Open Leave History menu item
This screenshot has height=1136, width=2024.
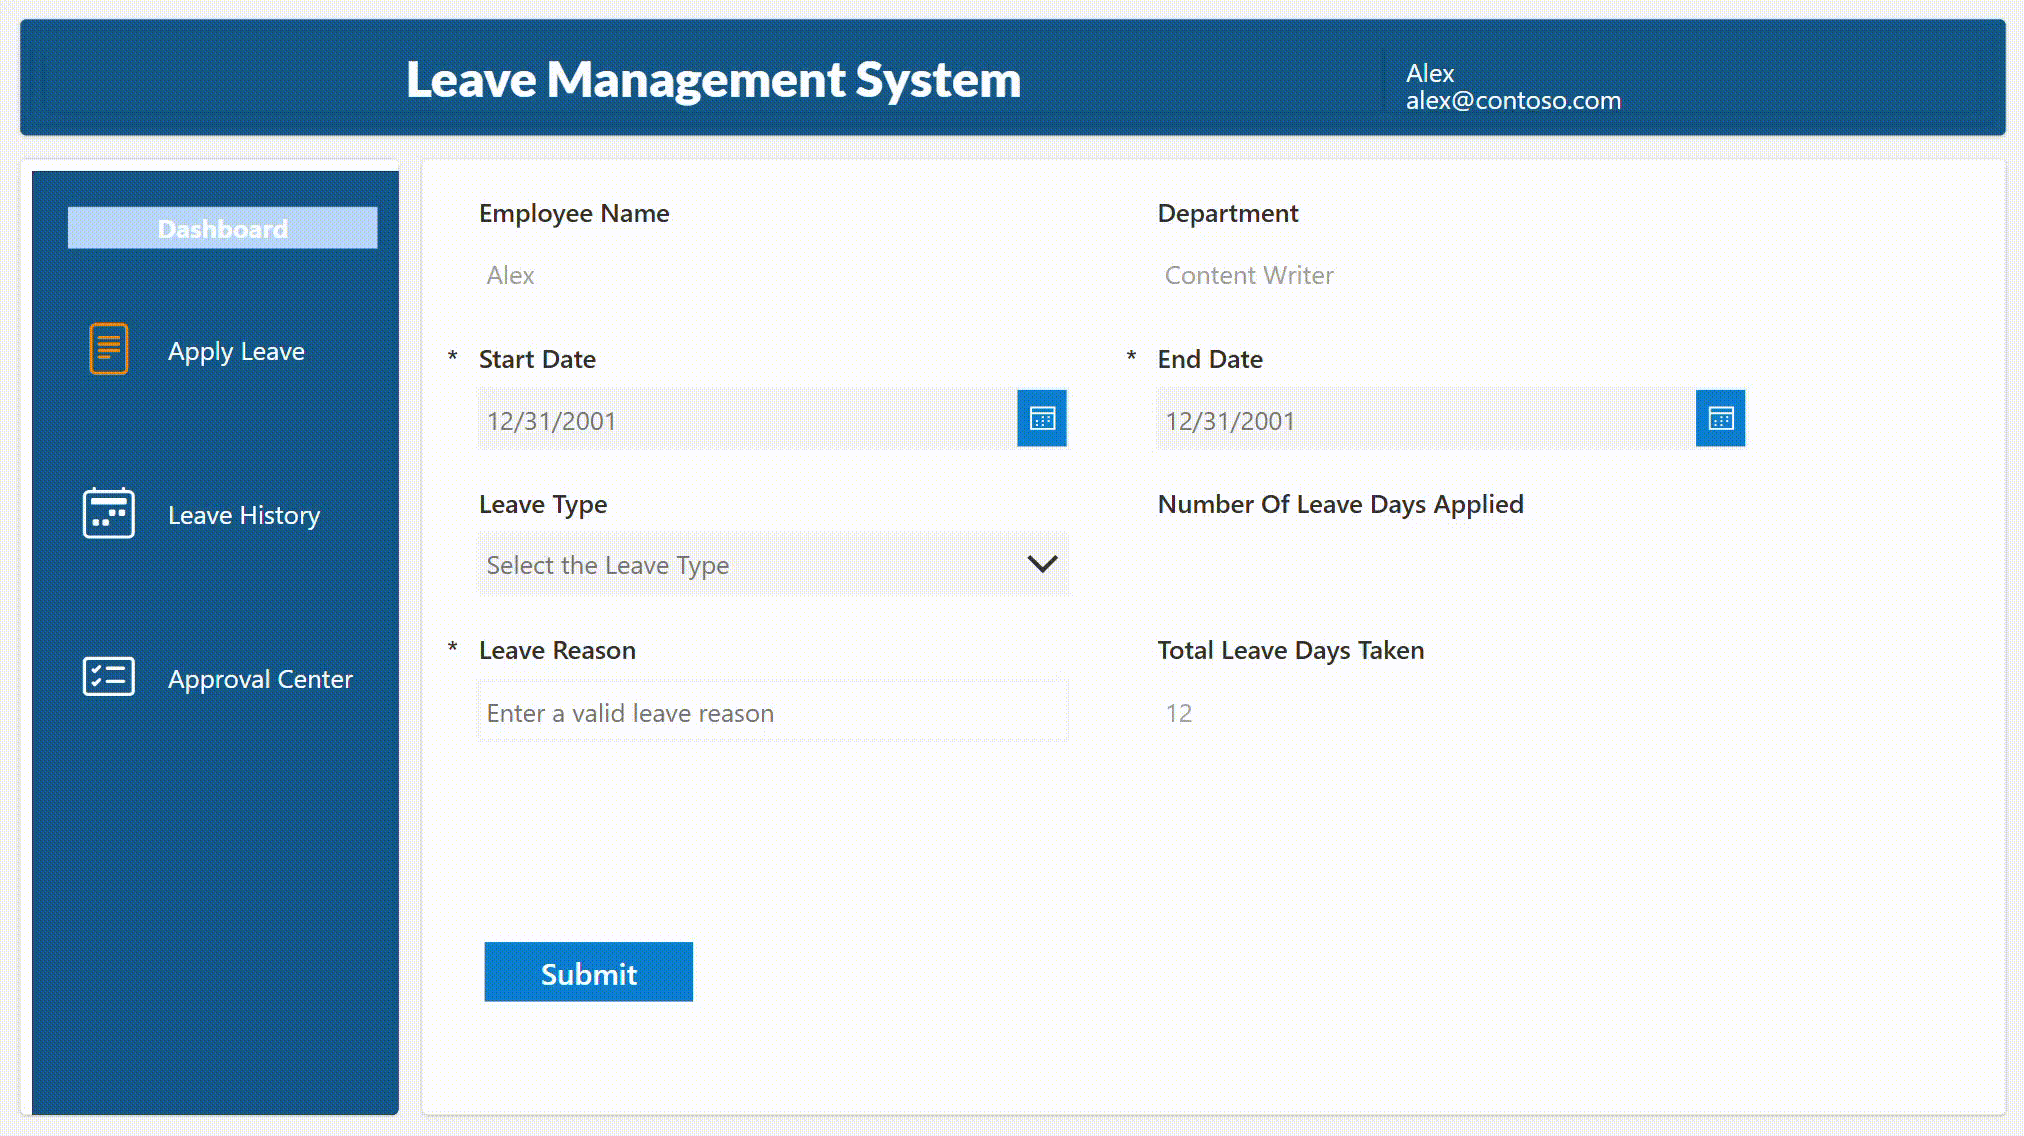(x=244, y=515)
